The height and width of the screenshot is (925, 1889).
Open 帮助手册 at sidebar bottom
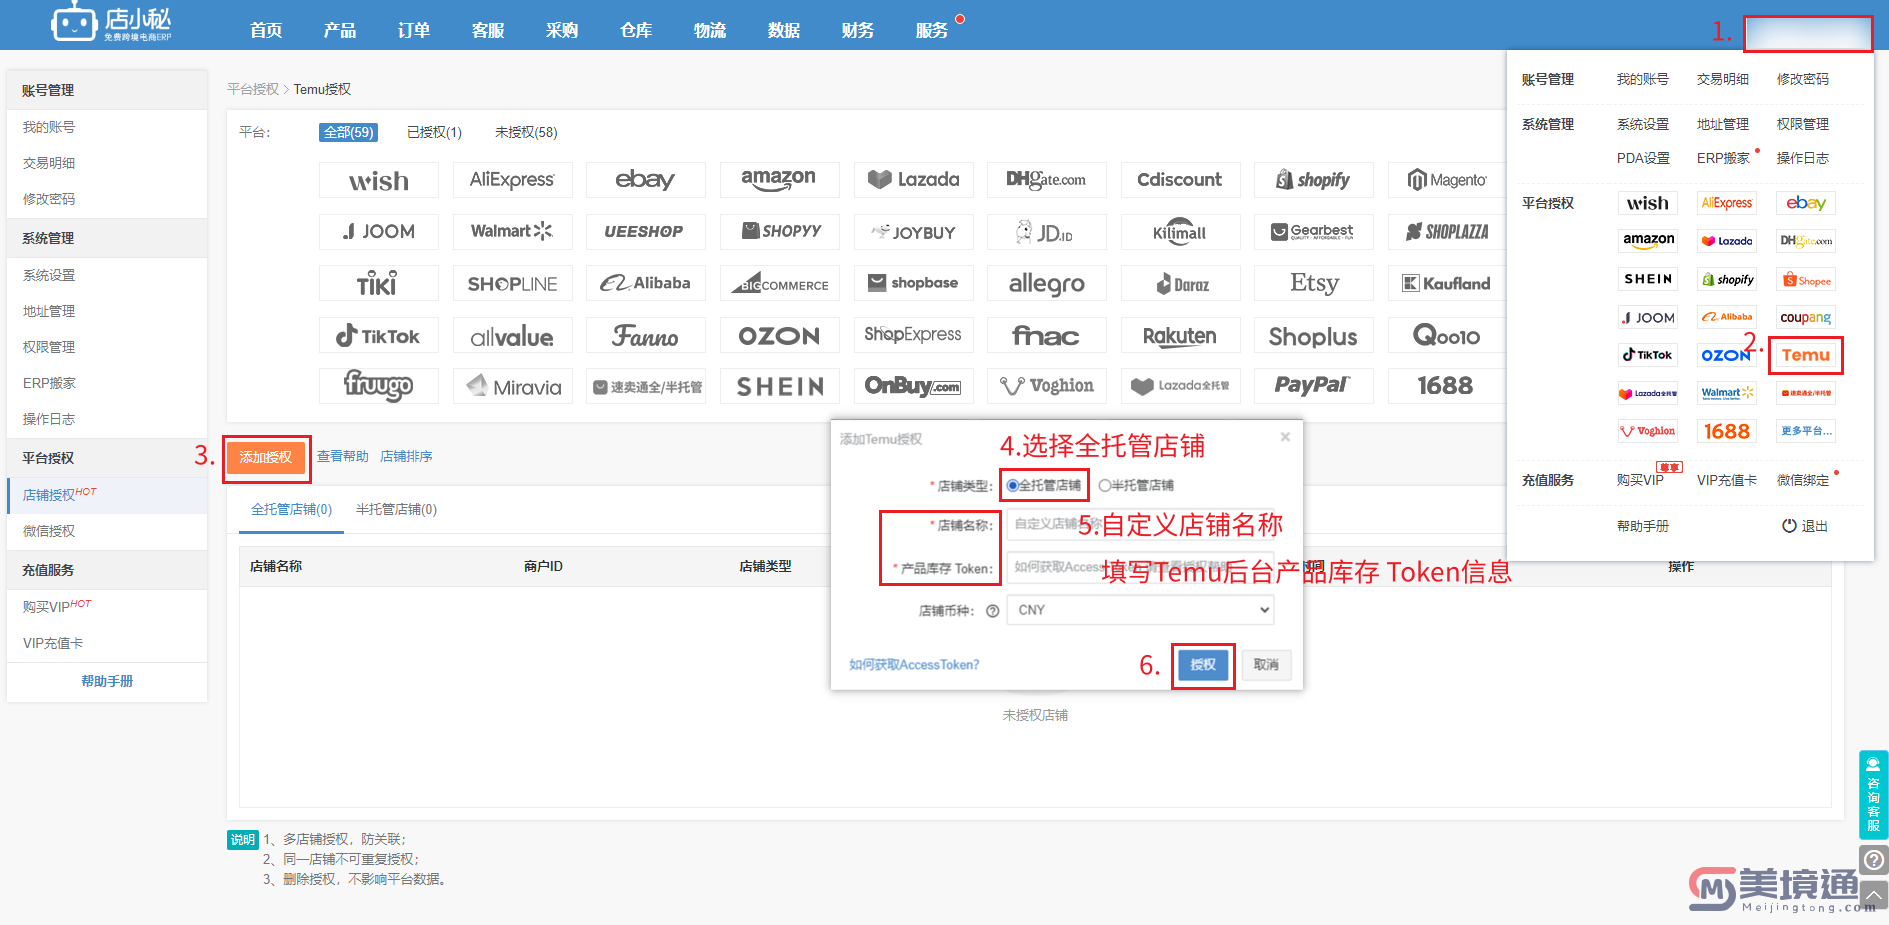click(x=107, y=681)
